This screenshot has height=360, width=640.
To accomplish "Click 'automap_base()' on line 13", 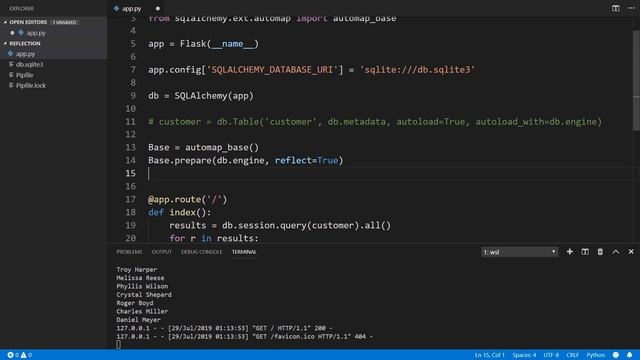I will click(222, 147).
